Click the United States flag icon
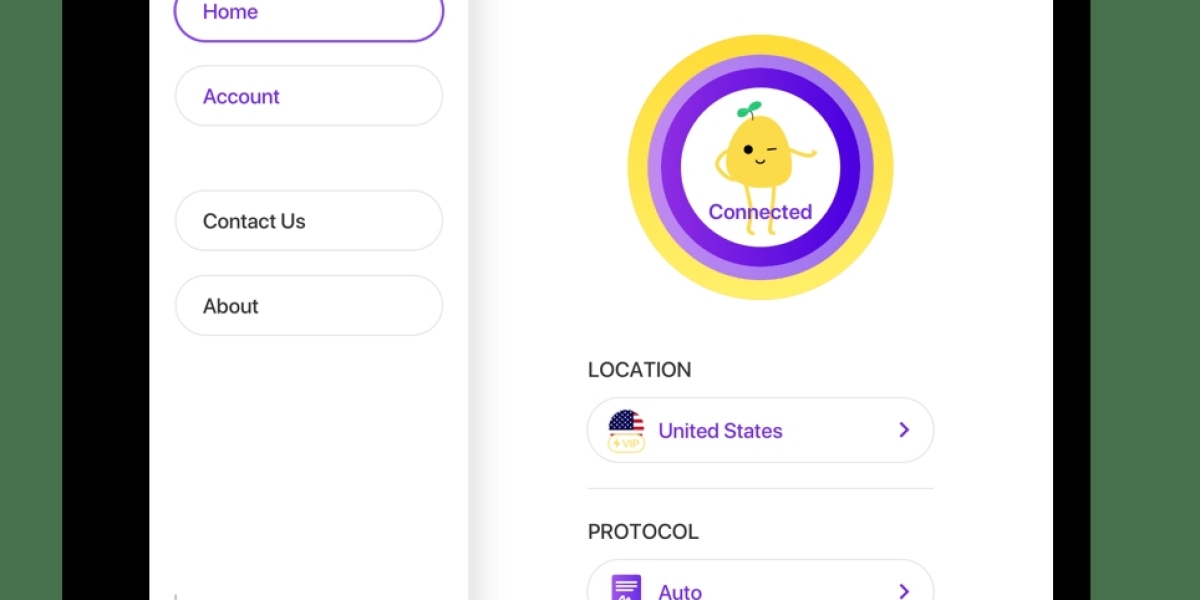Viewport: 1200px width, 600px height. [x=626, y=421]
